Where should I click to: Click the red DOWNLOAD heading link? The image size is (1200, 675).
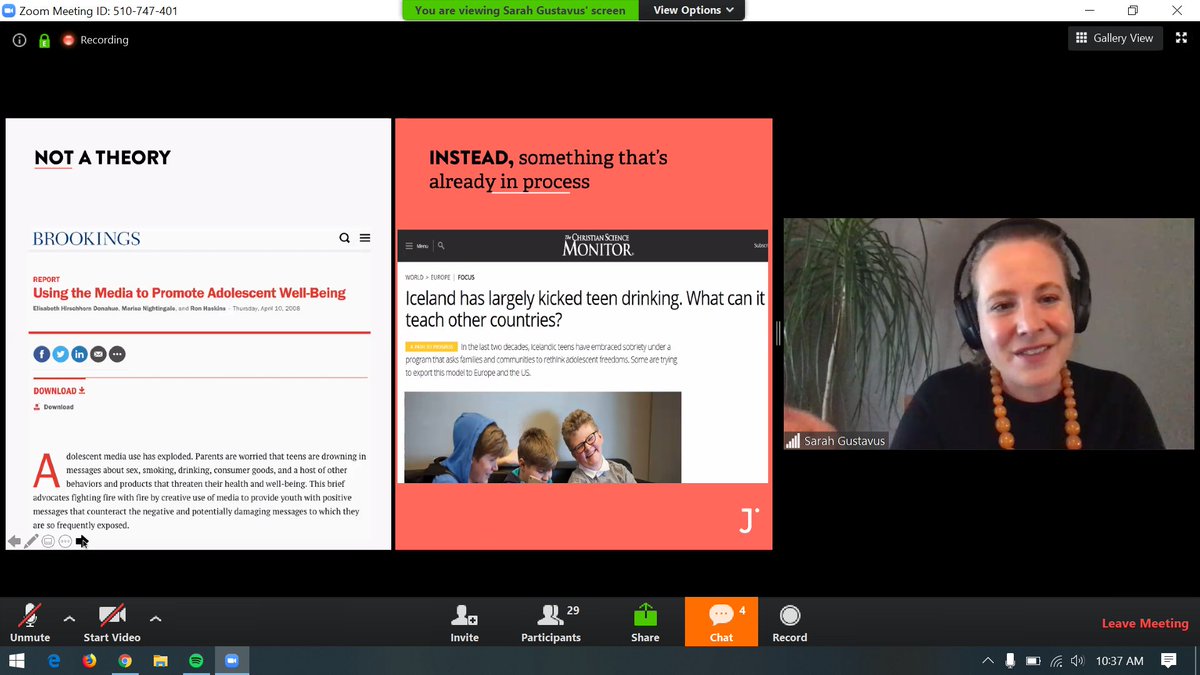[59, 391]
